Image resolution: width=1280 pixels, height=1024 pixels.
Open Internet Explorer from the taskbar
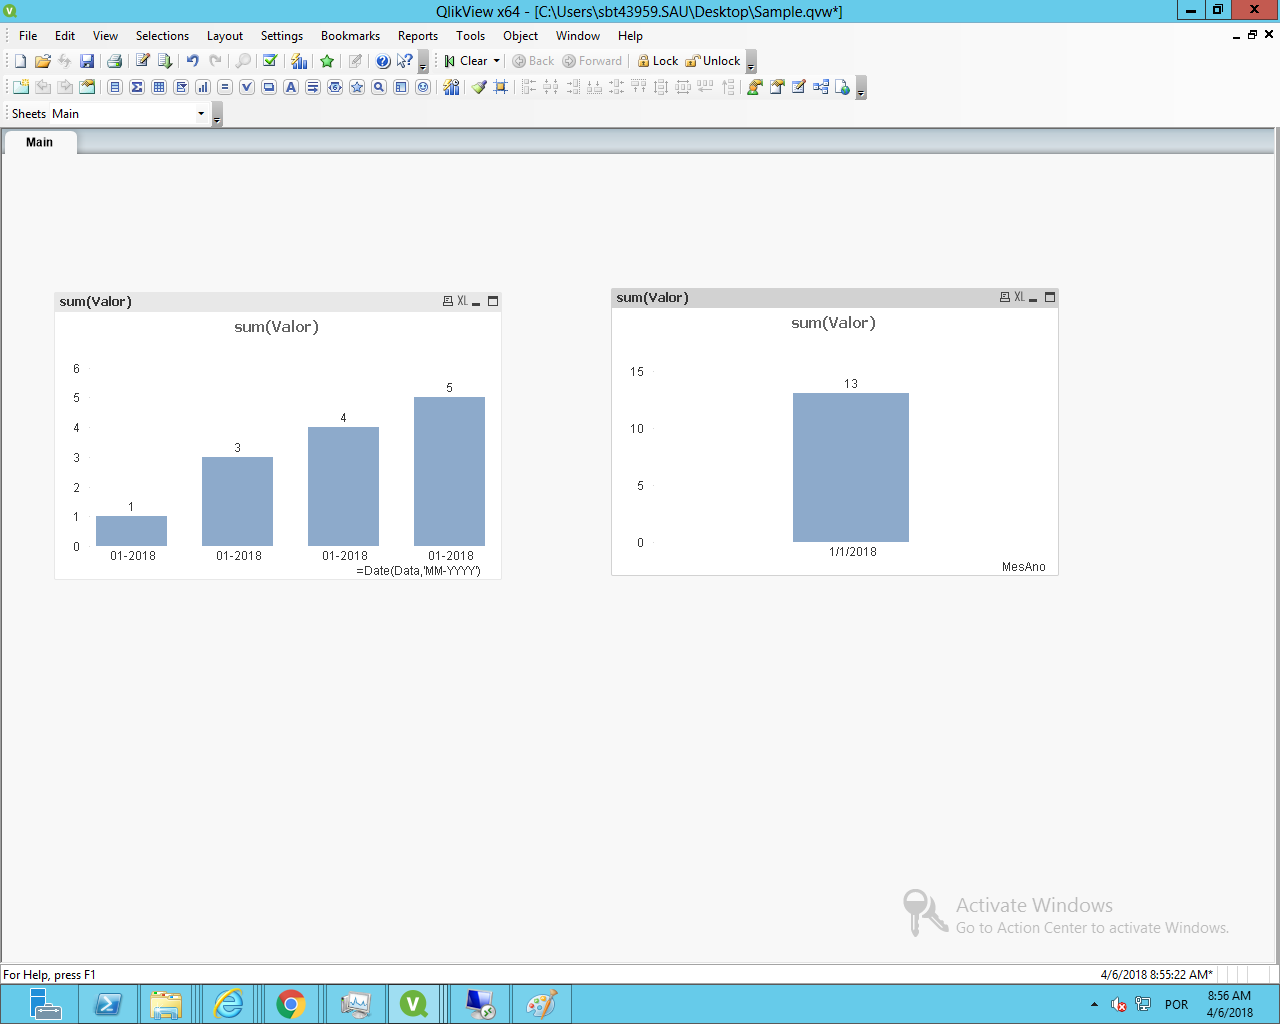click(229, 1004)
